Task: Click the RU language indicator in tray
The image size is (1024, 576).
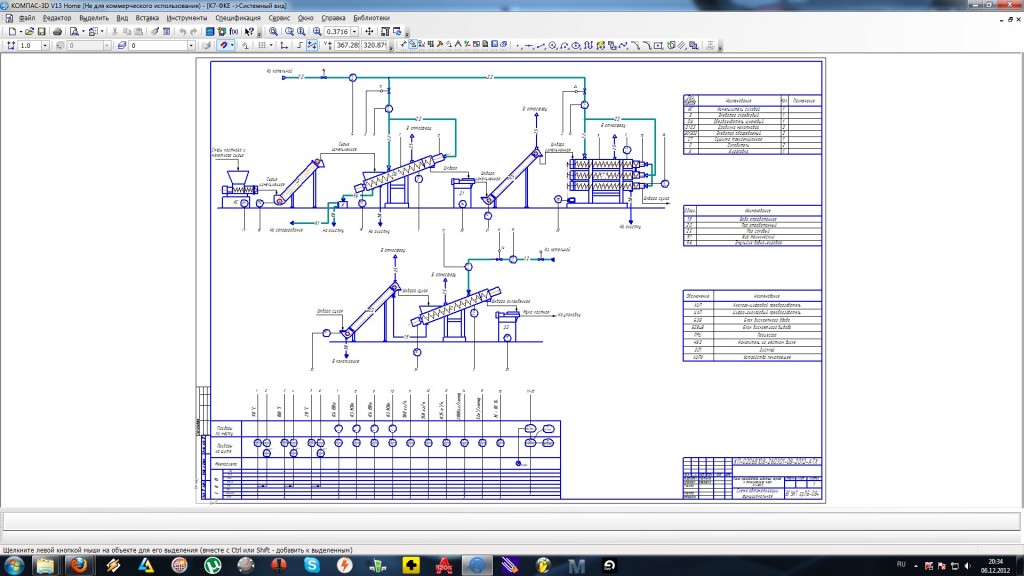Action: tap(901, 564)
